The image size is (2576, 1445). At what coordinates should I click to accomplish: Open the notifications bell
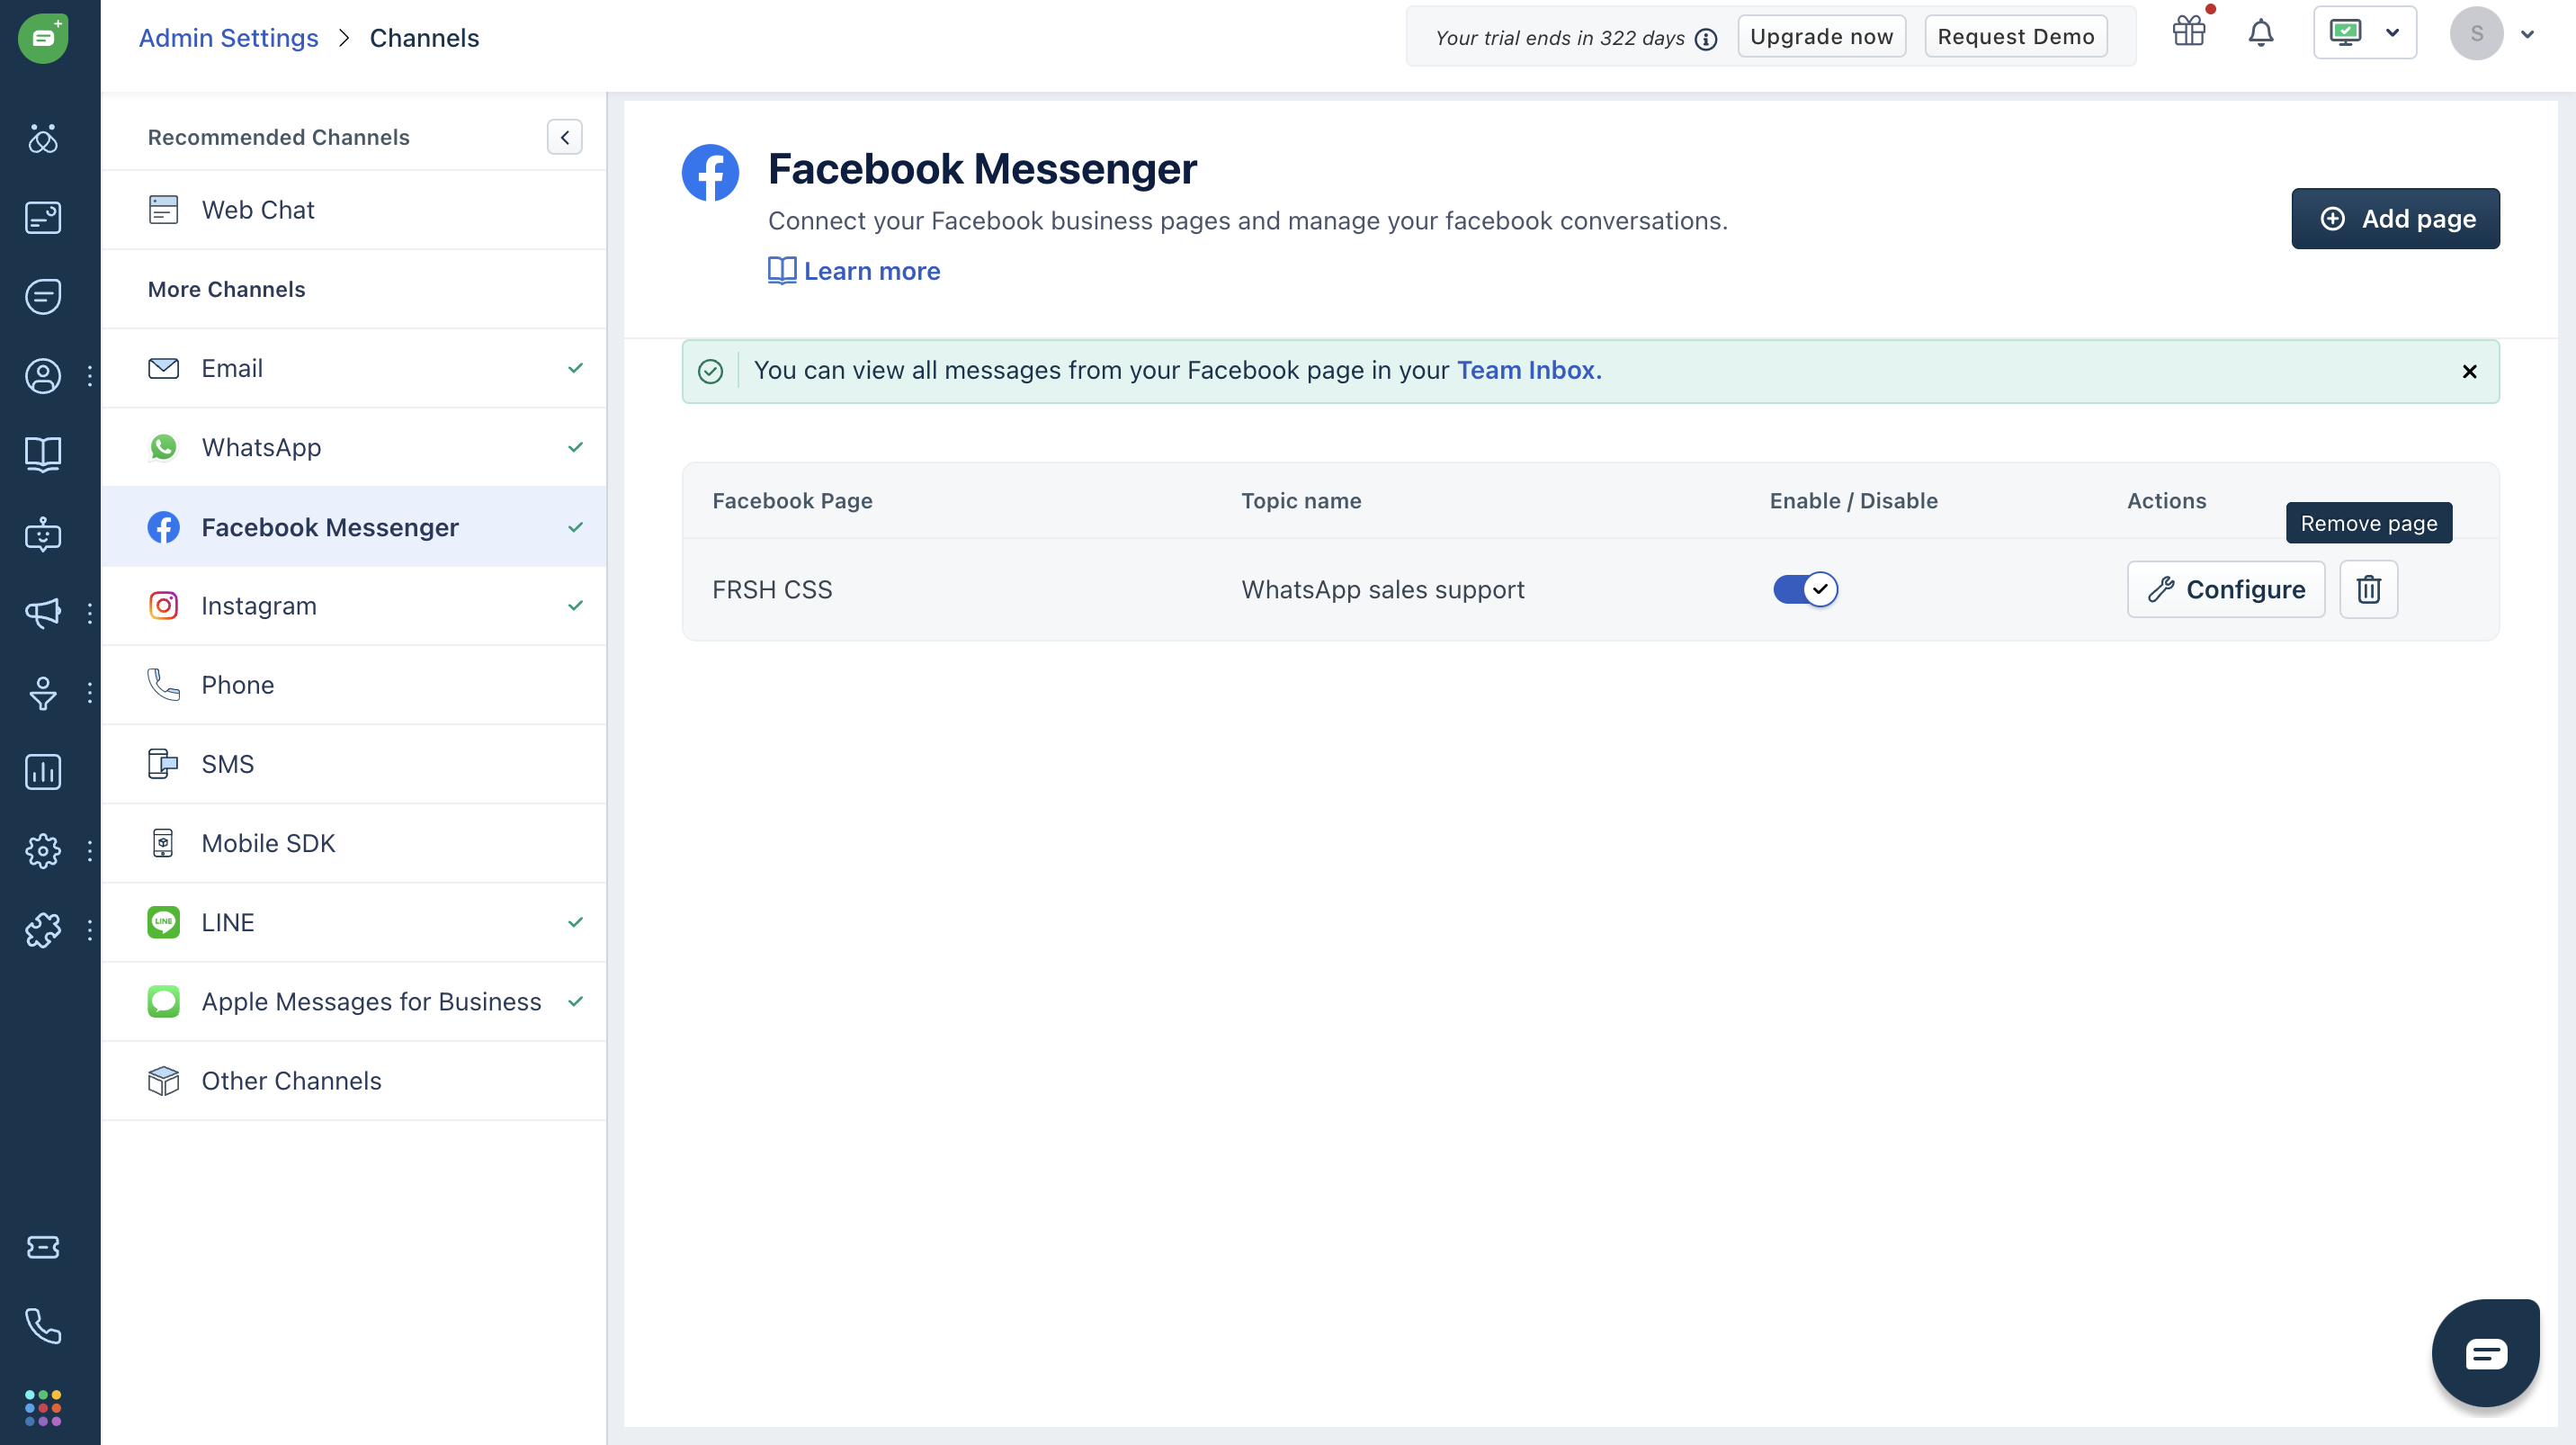[2260, 34]
